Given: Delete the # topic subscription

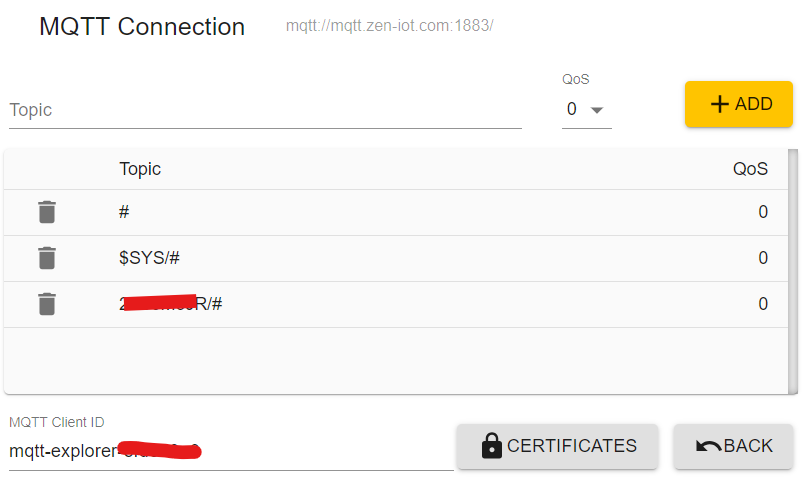Looking at the screenshot, I should (x=47, y=212).
